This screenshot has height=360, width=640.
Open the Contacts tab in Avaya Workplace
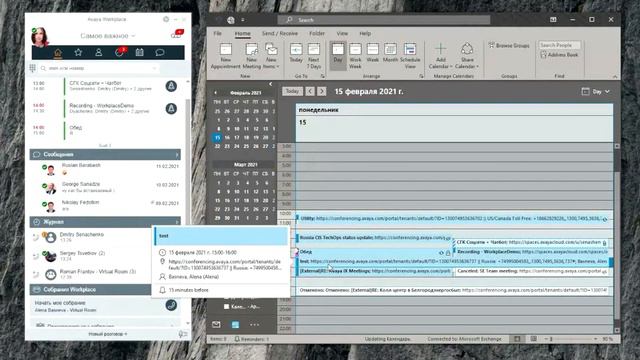pos(98,52)
